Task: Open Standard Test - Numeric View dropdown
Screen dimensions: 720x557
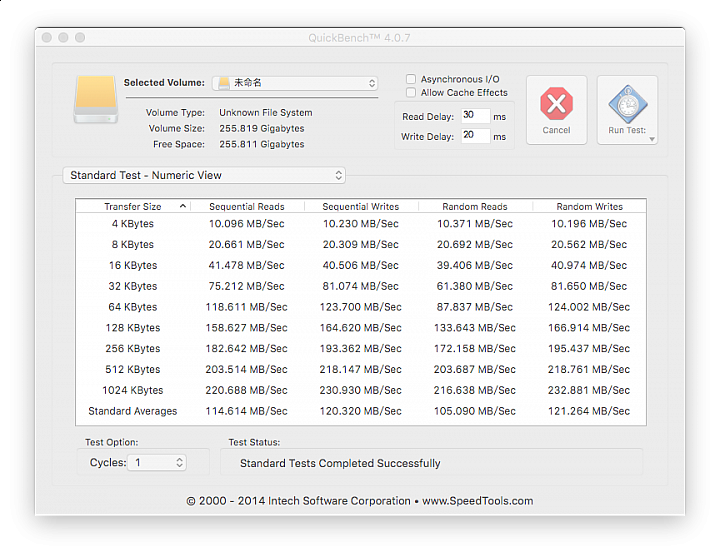Action: (x=204, y=175)
